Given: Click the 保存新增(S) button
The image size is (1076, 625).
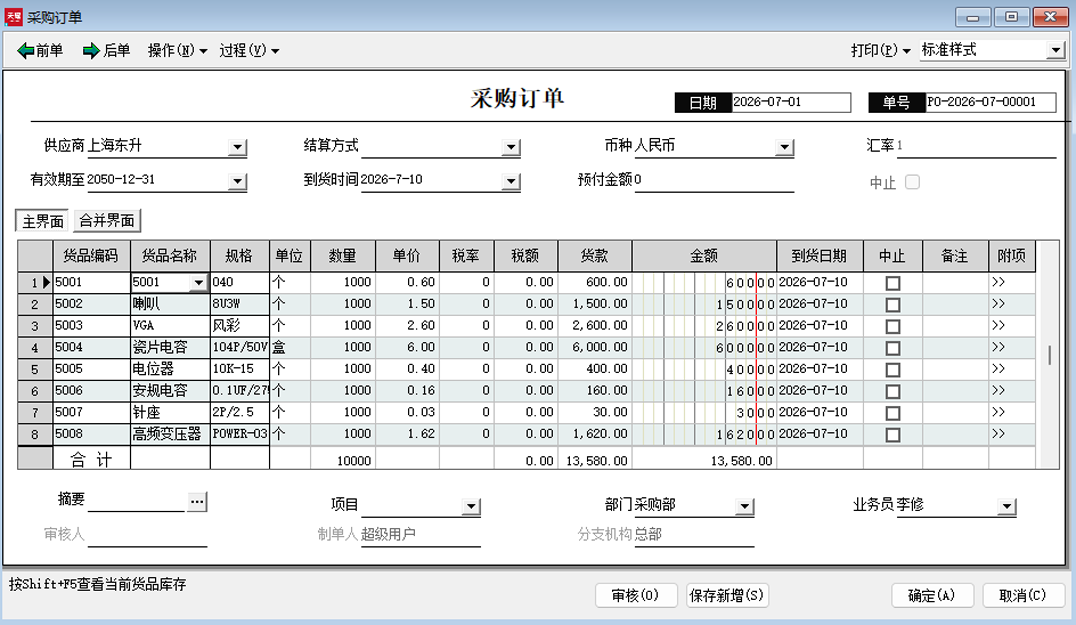Looking at the screenshot, I should point(727,595).
